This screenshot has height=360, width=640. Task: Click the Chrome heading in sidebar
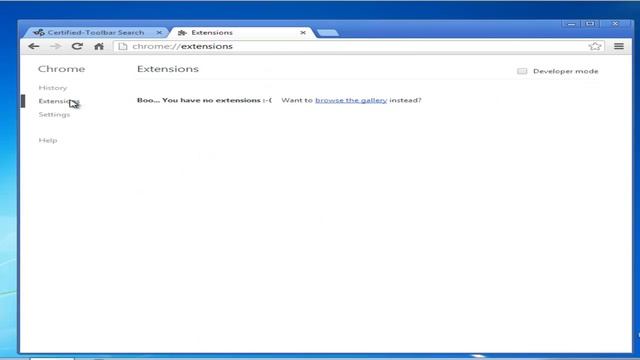(x=62, y=69)
